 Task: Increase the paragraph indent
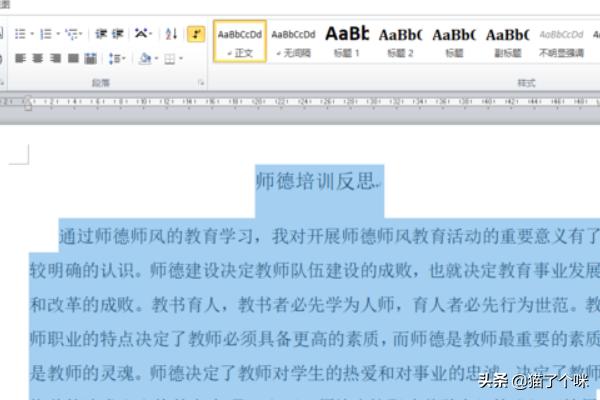(x=117, y=34)
